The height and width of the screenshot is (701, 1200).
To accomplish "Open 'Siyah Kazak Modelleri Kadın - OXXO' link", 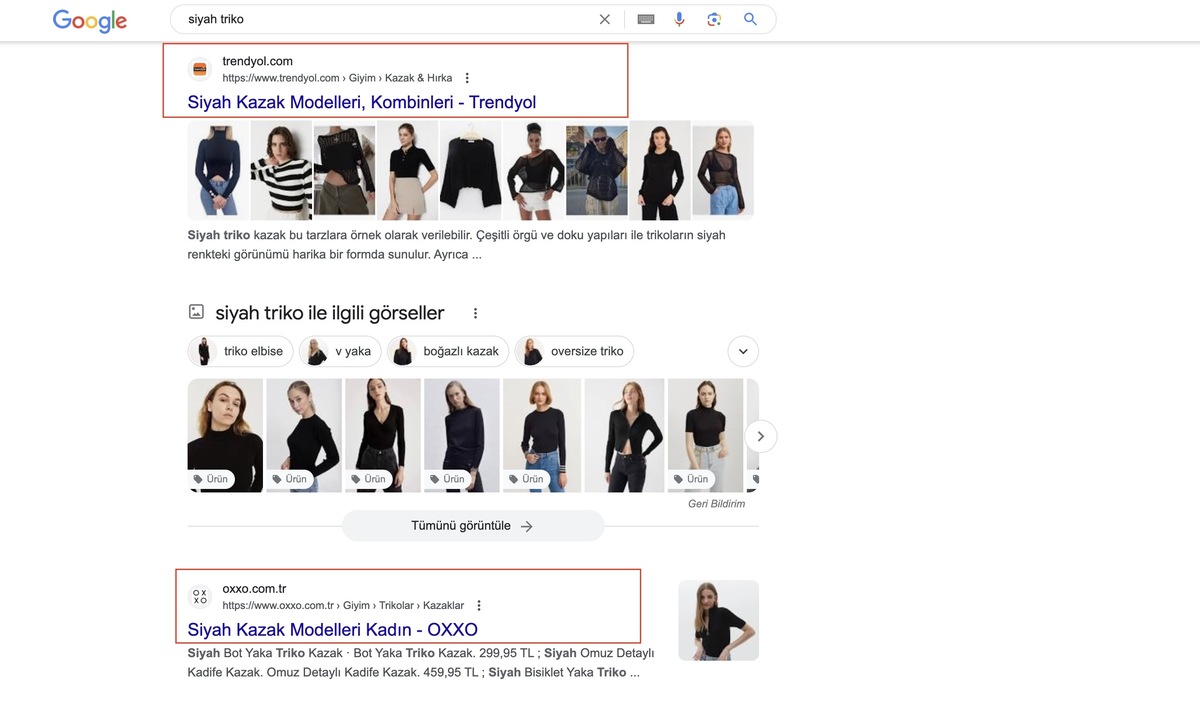I will point(332,630).
